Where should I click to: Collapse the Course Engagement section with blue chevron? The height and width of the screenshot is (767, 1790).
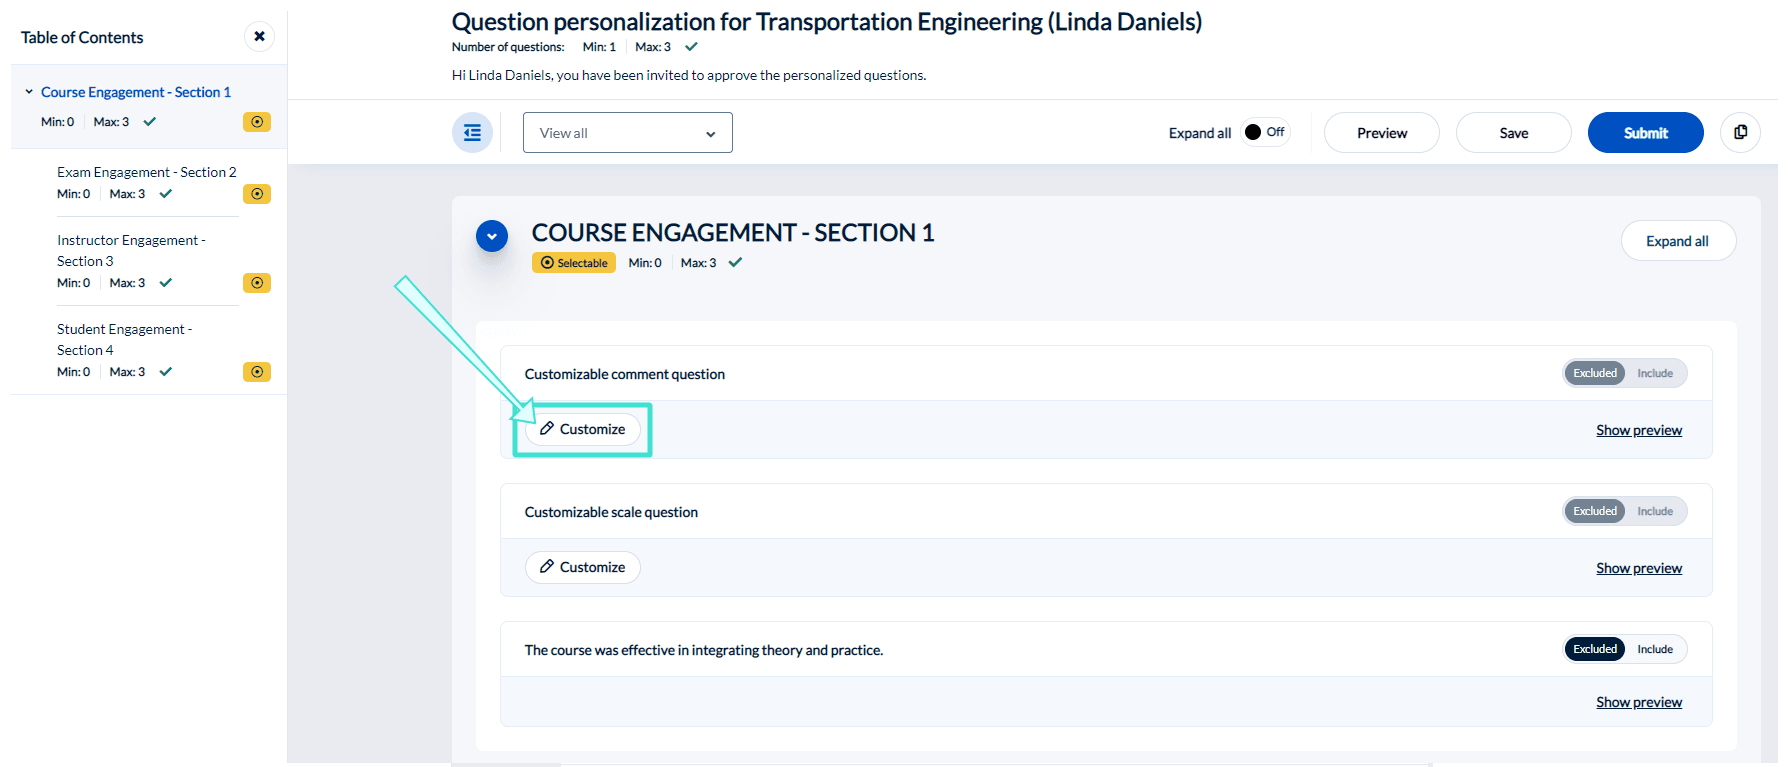click(x=492, y=237)
